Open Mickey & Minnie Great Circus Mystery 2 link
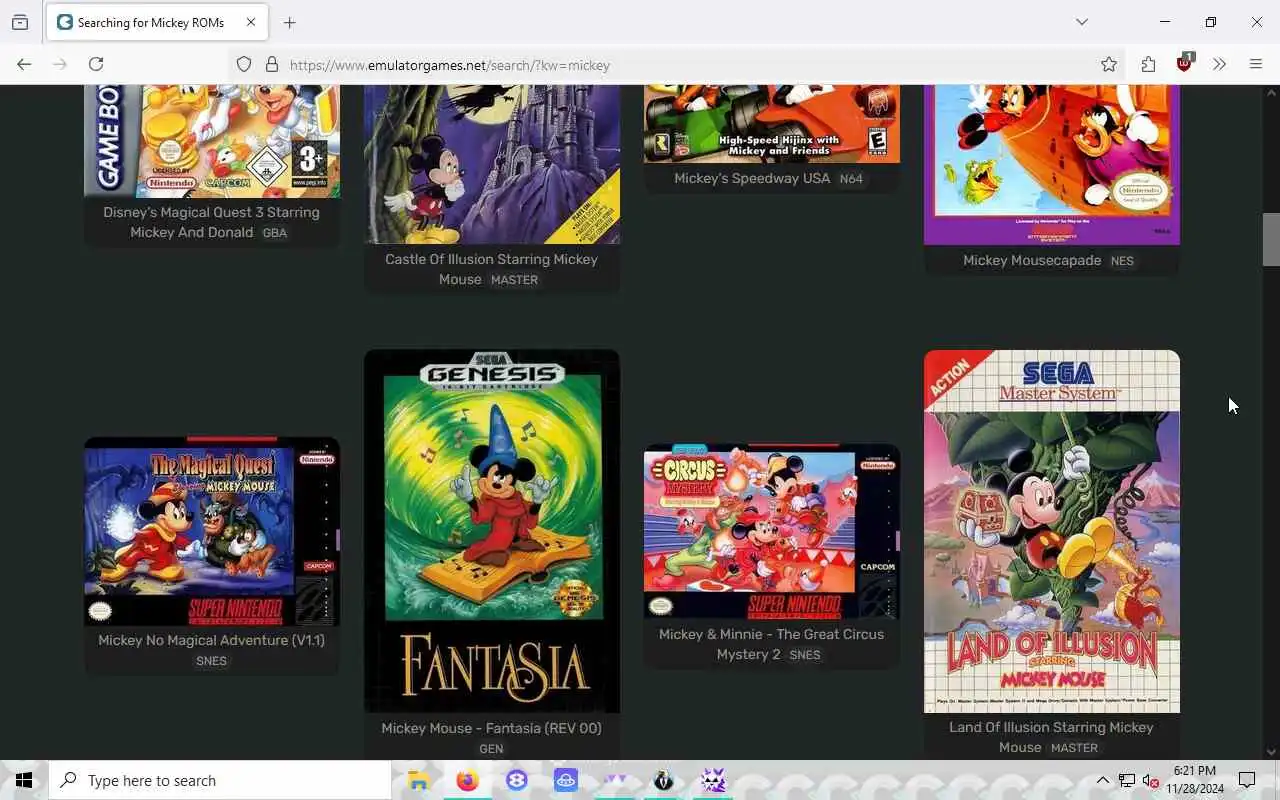 [771, 644]
